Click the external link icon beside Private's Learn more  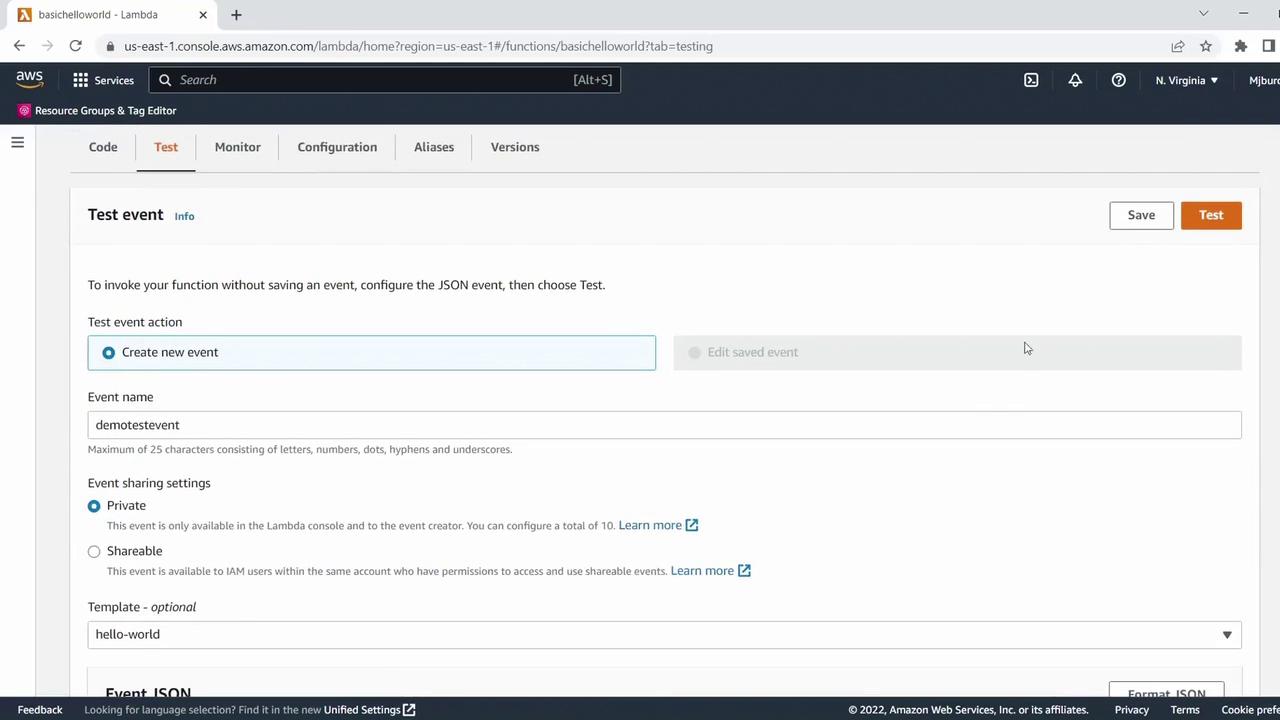pyautogui.click(x=692, y=525)
